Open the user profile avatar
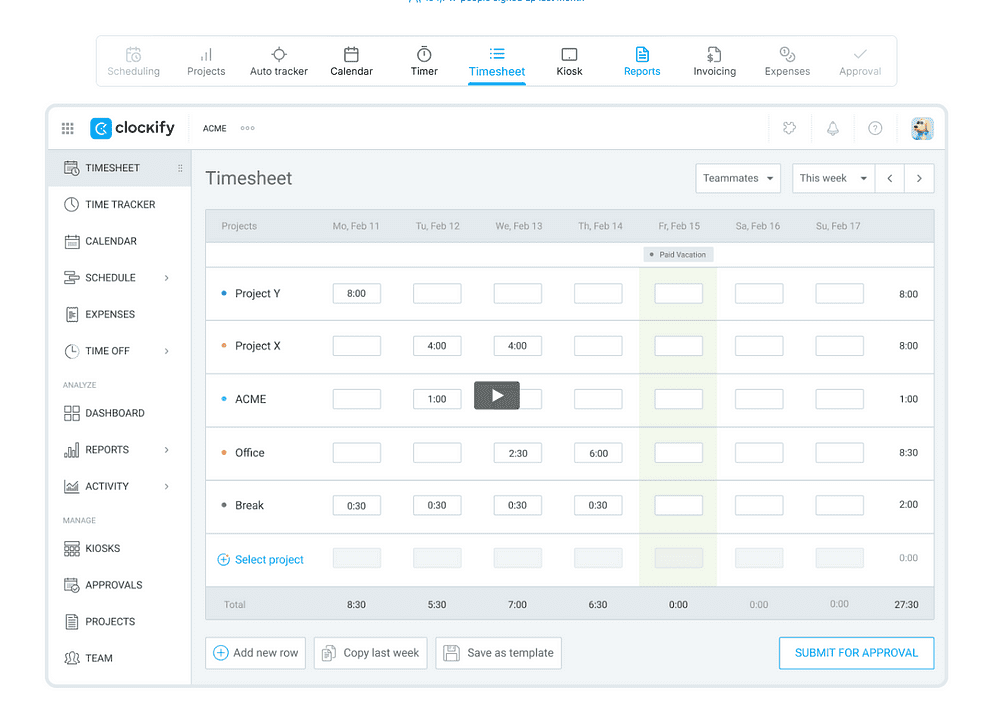The height and width of the screenshot is (717, 1000). 922,129
